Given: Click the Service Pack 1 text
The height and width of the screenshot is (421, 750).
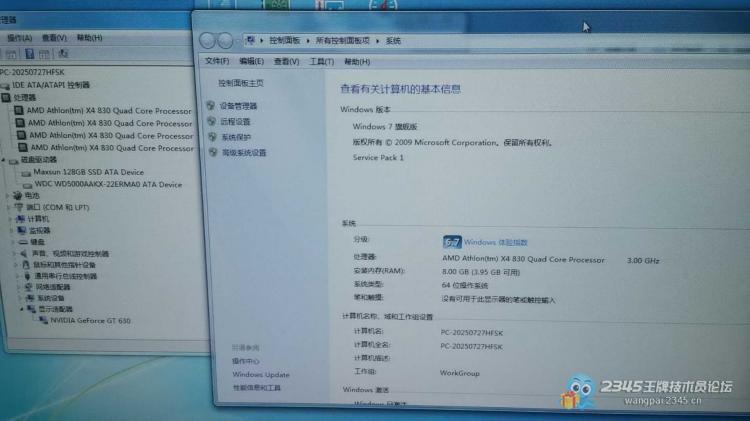Looking at the screenshot, I should click(x=378, y=157).
